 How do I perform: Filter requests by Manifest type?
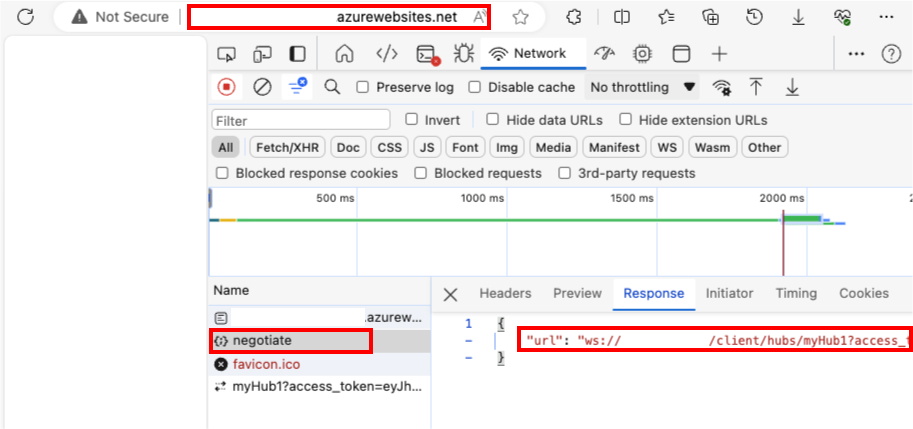point(614,147)
